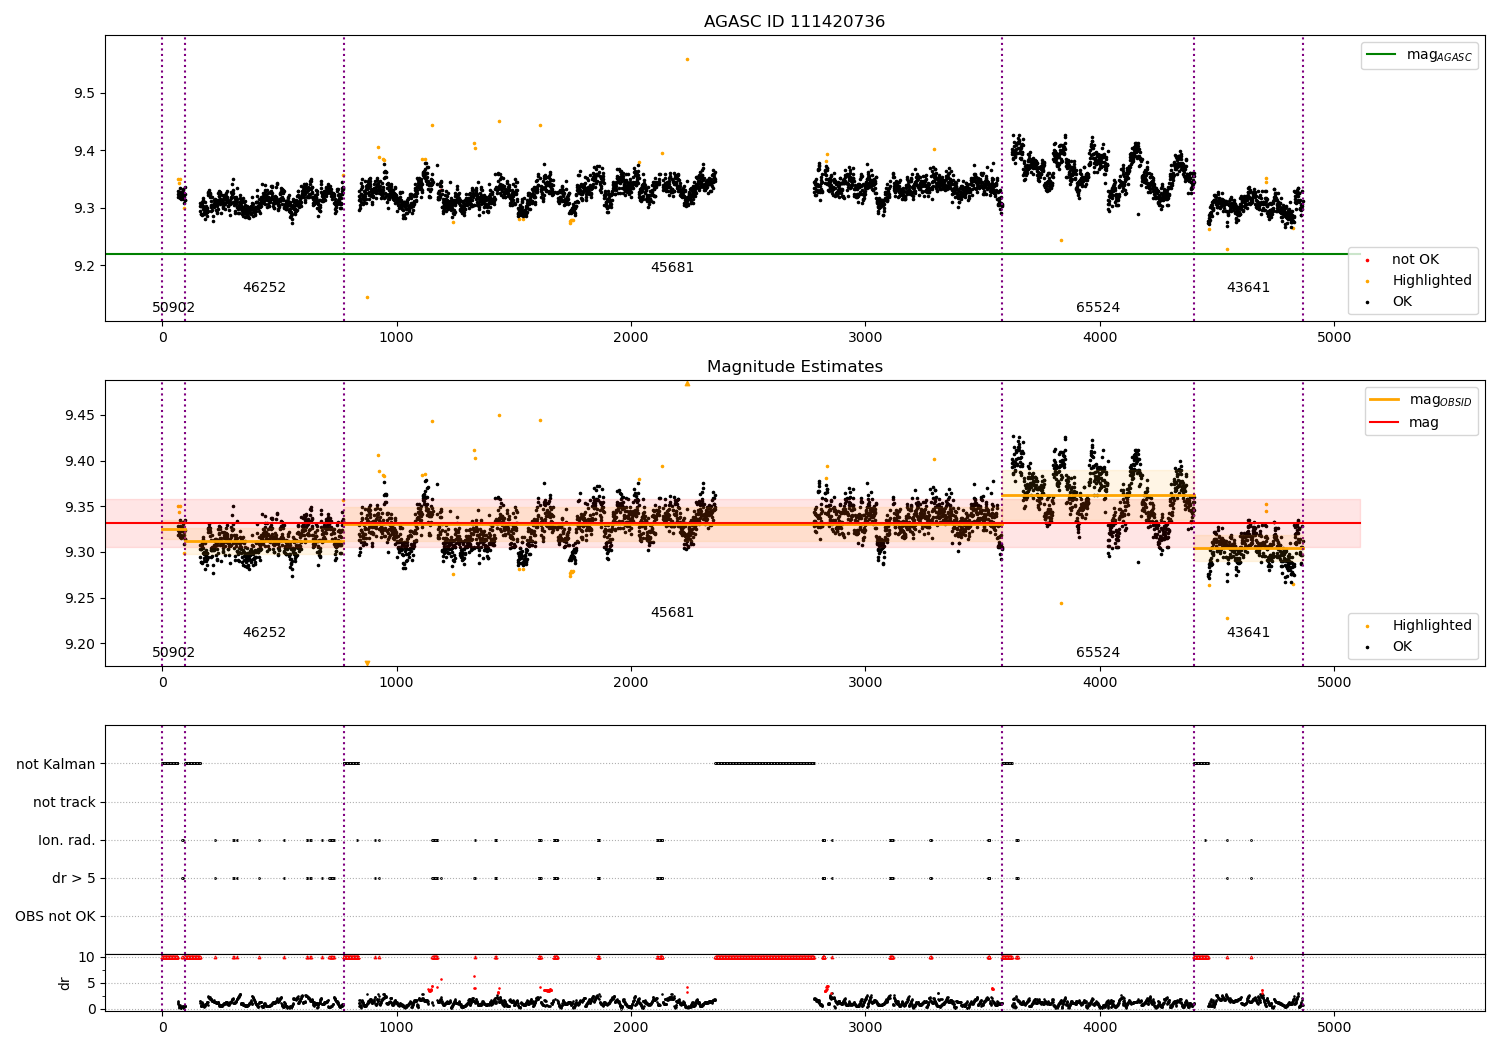Click the red 'mag' legend entry
The image size is (1500, 1050).
tap(1405, 423)
